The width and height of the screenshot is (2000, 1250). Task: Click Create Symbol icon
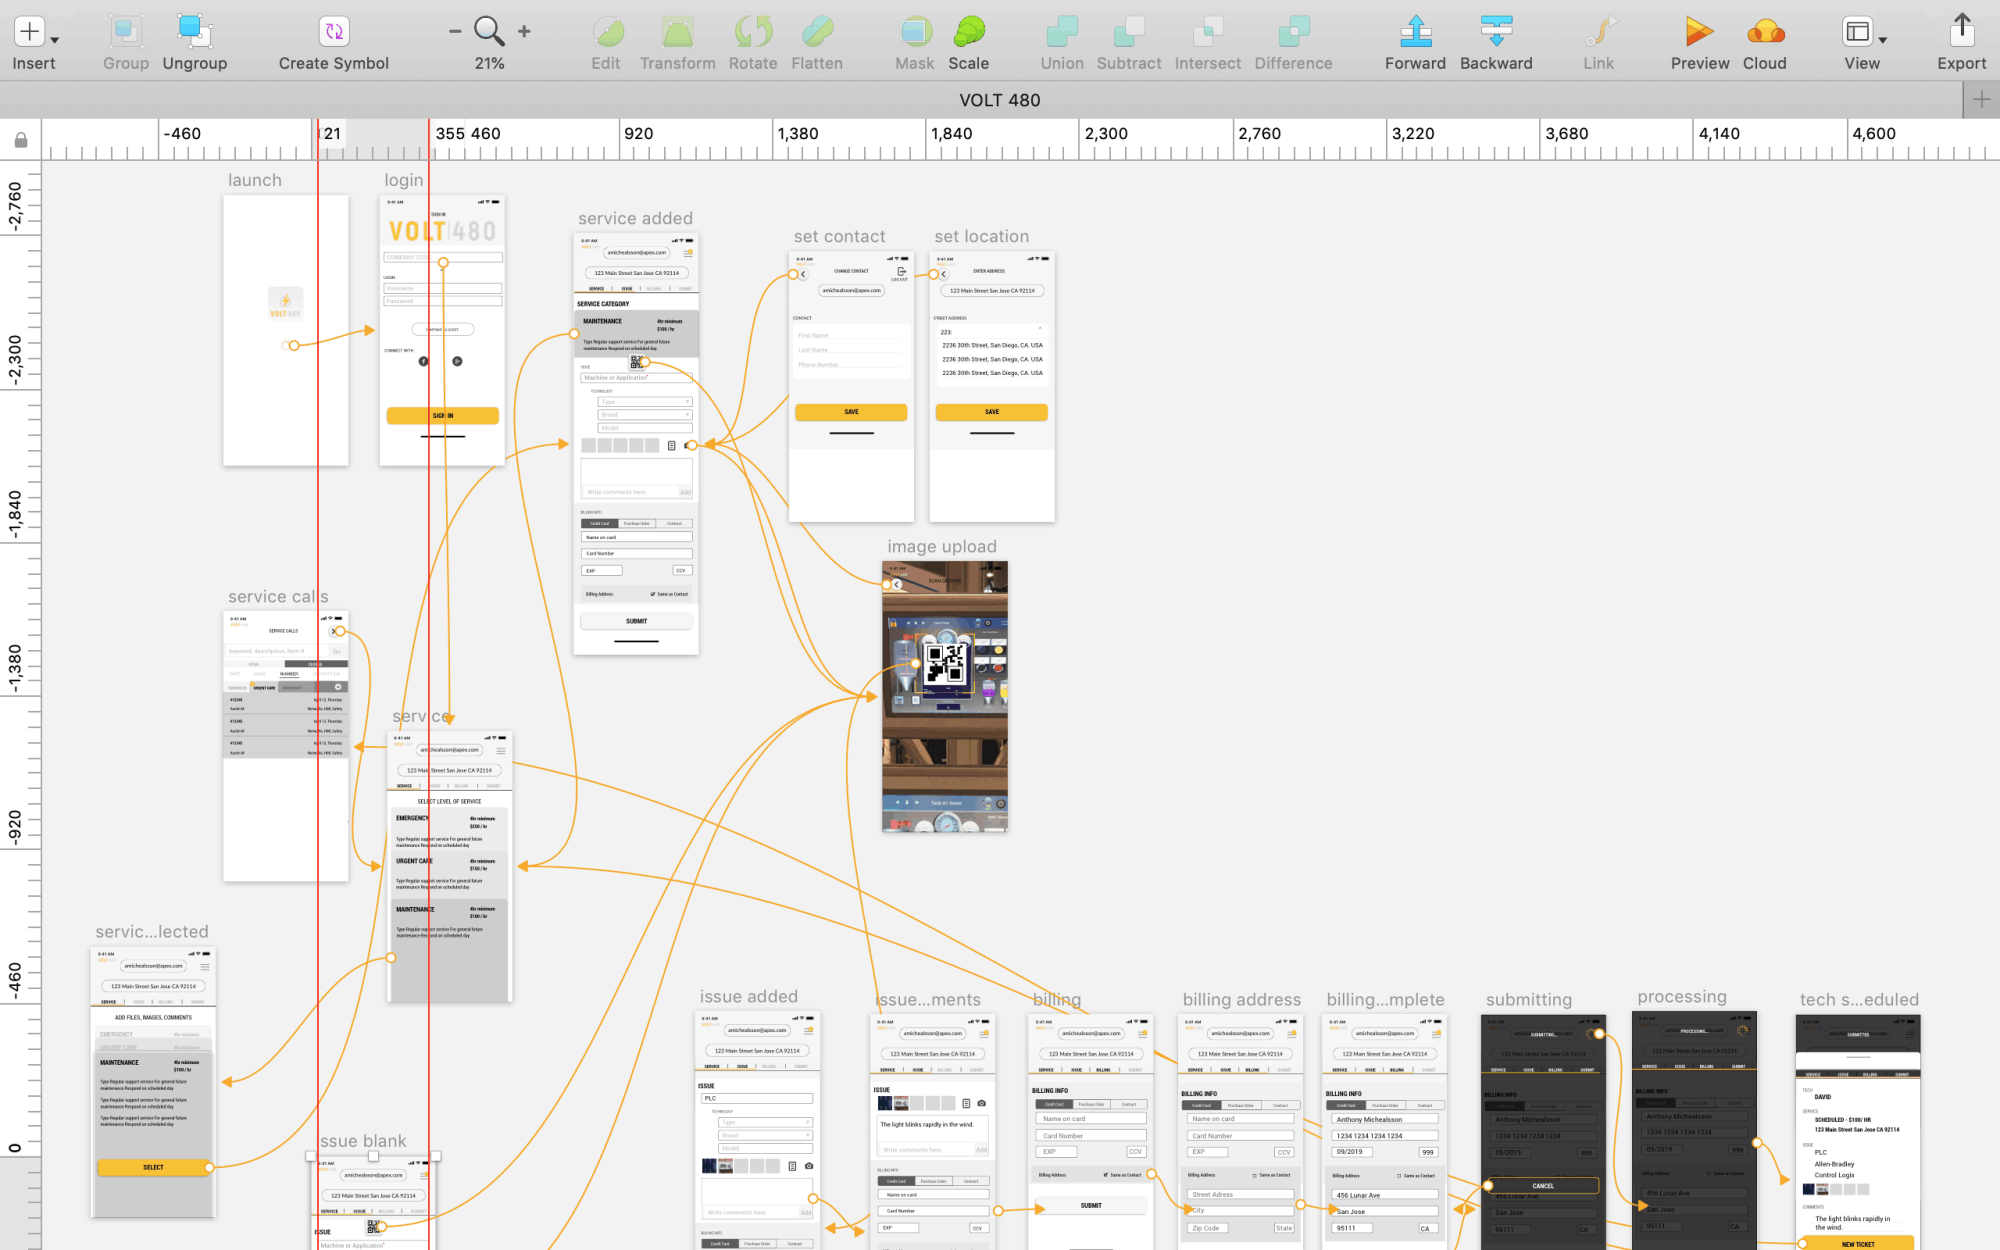[x=333, y=32]
